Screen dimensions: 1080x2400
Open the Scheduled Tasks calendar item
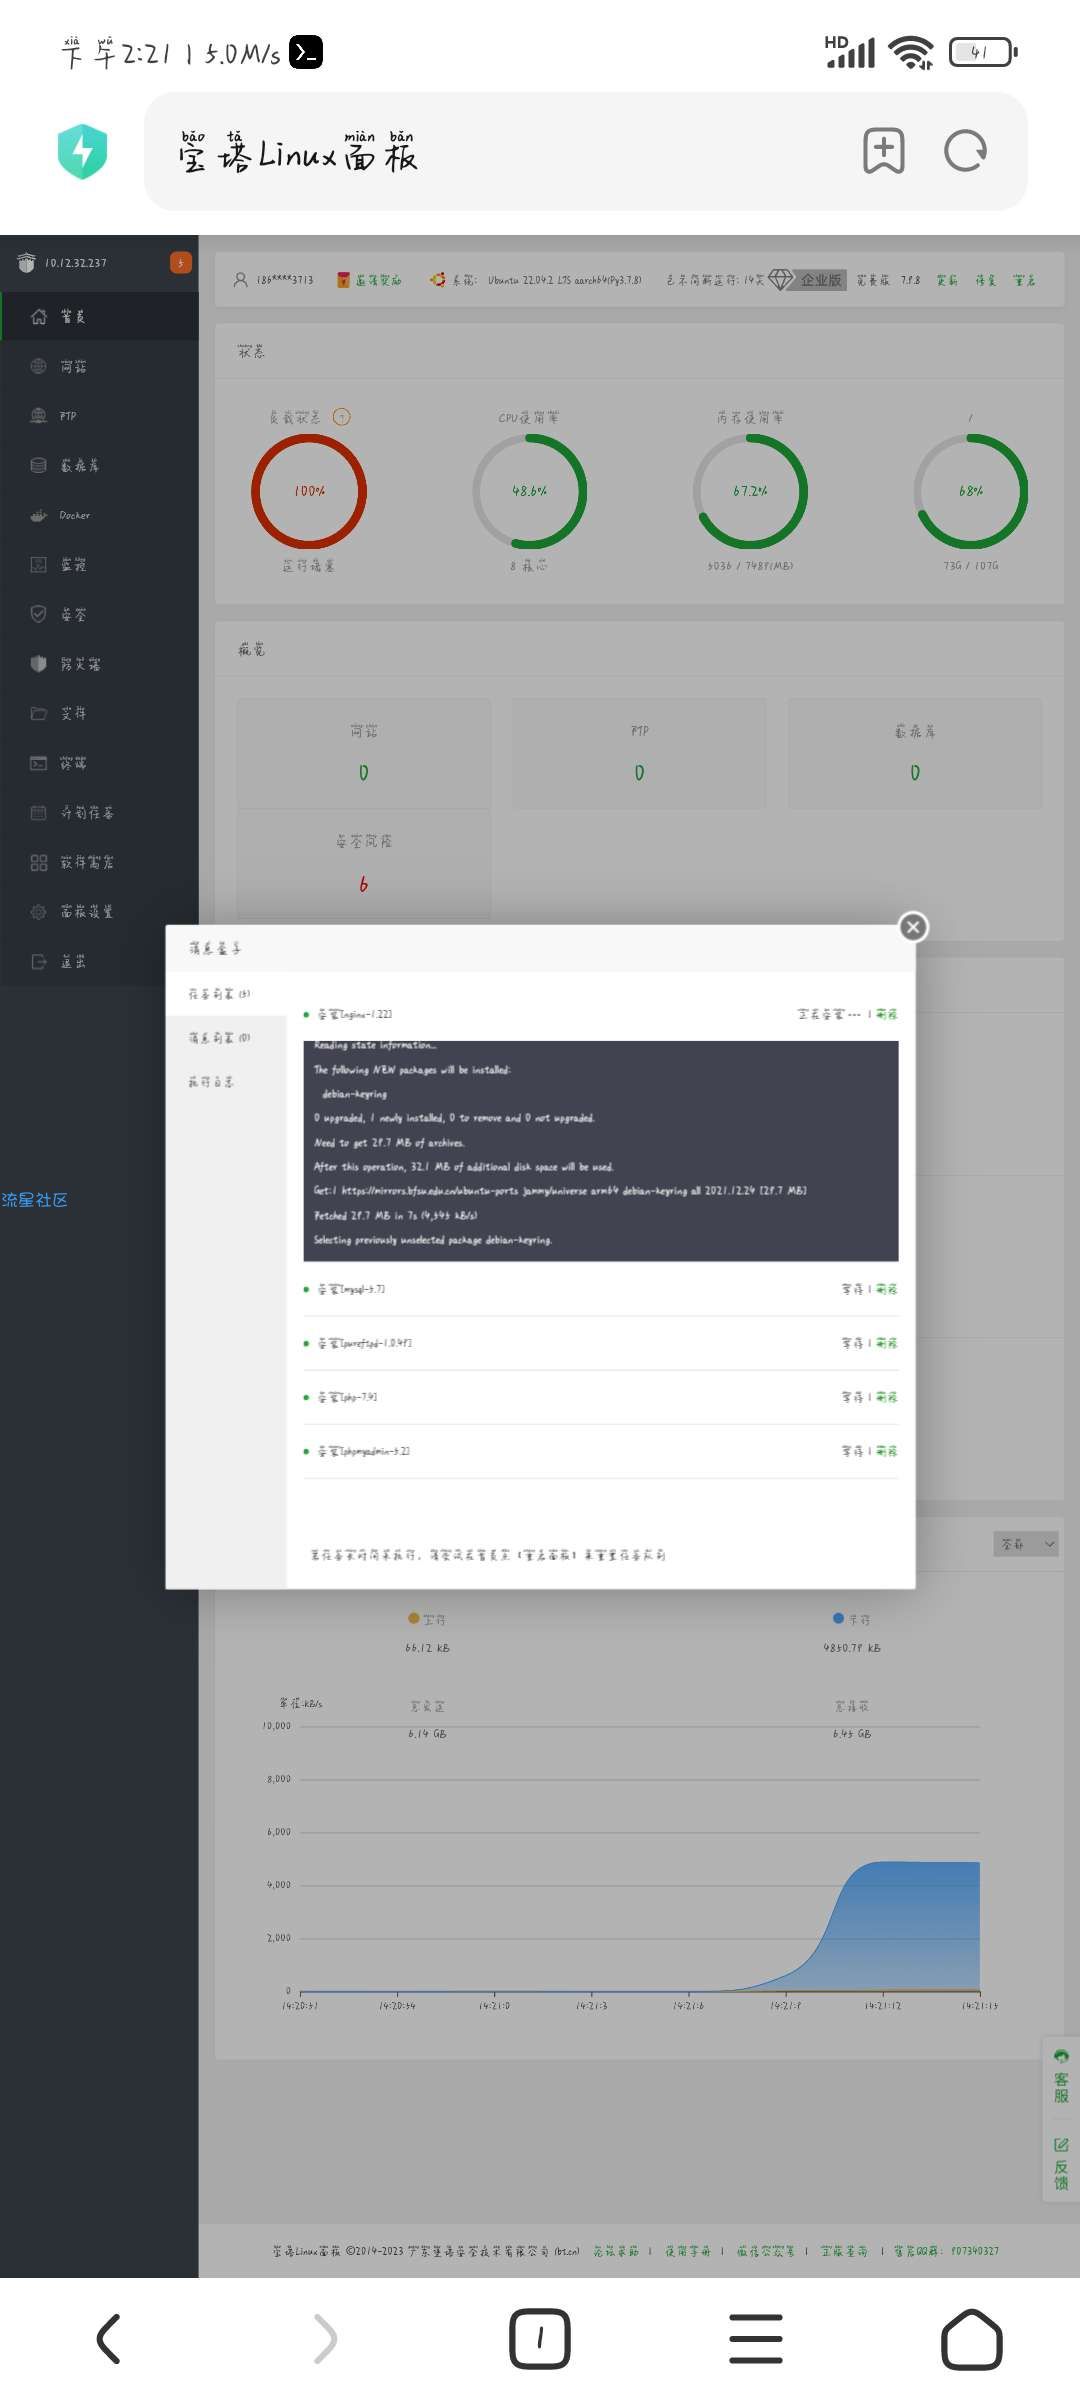point(99,812)
